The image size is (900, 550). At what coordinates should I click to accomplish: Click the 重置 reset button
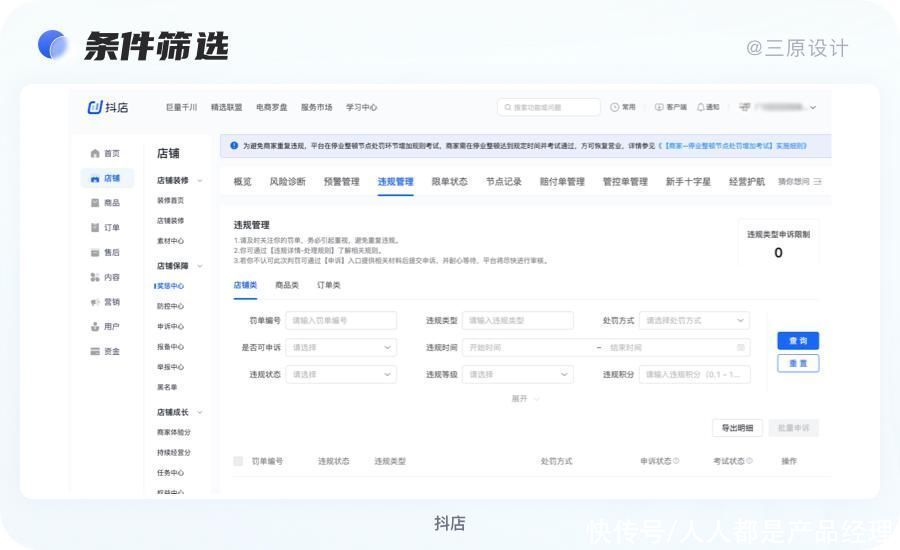coord(798,363)
